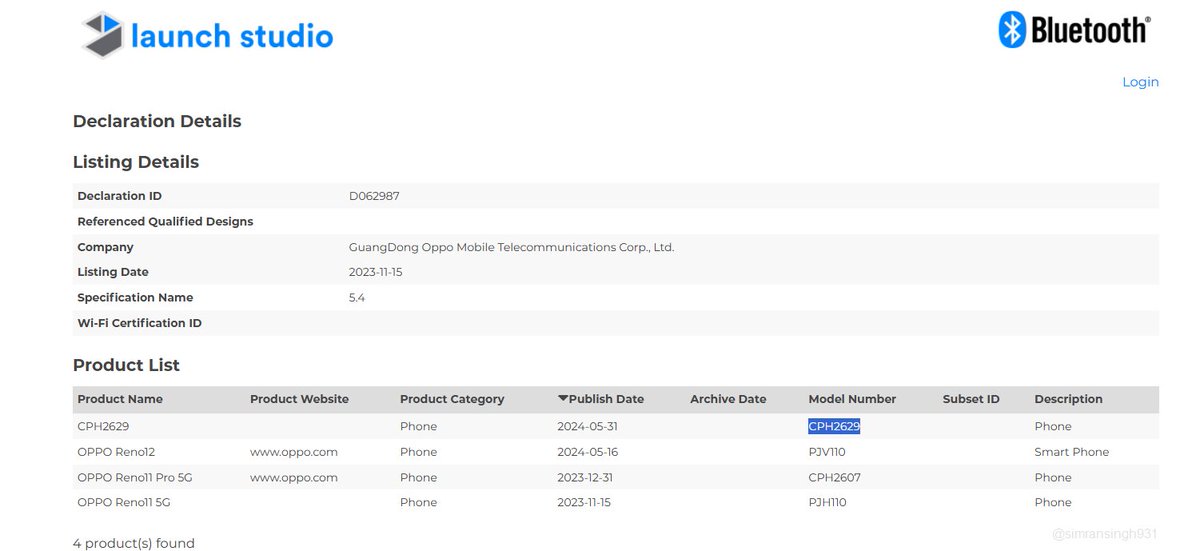Sort by the Product Category column header
The height and width of the screenshot is (551, 1200).
tap(452, 399)
